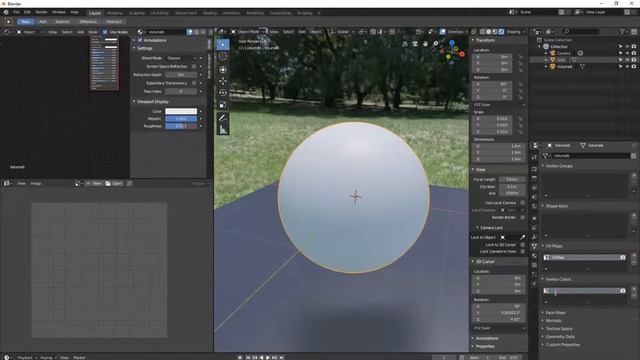
Task: Toggle the Screen Space Refraction checkbox
Action: [194, 66]
